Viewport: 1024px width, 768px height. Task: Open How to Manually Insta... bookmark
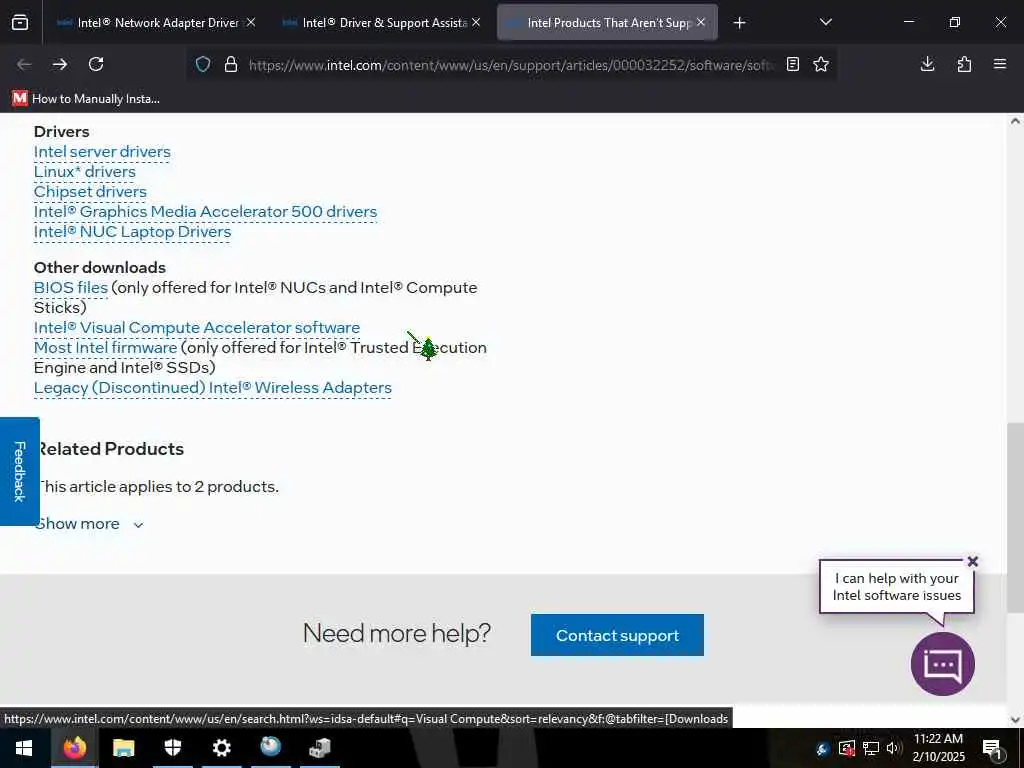coord(86,99)
